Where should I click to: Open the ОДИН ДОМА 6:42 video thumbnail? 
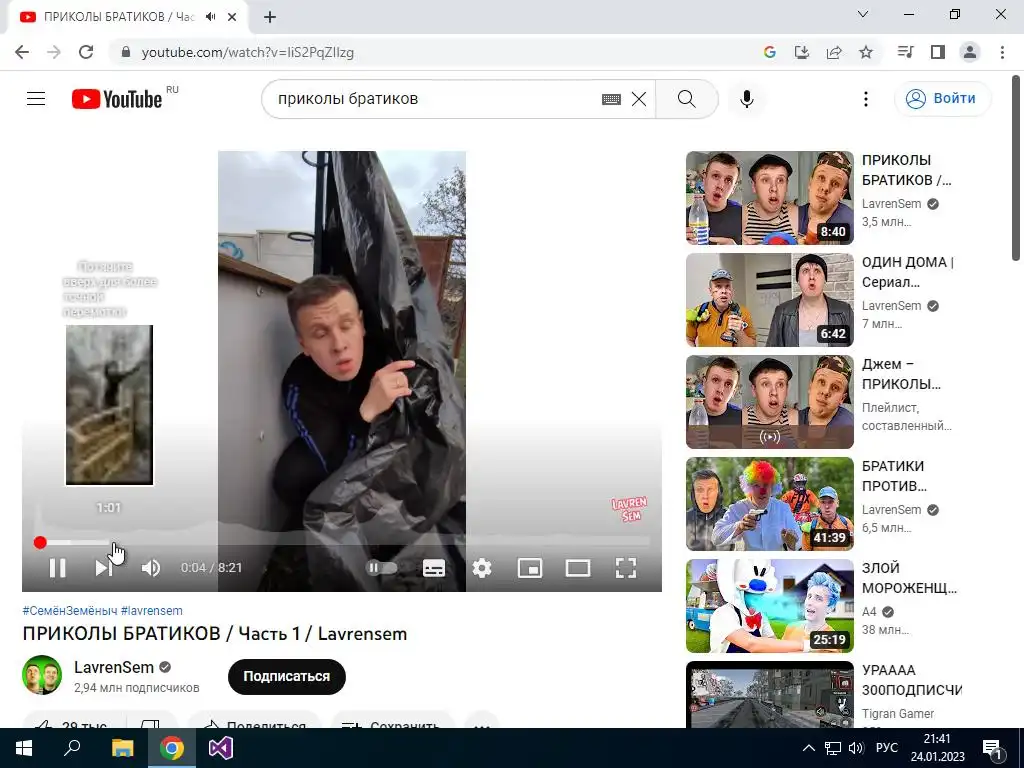click(x=769, y=300)
